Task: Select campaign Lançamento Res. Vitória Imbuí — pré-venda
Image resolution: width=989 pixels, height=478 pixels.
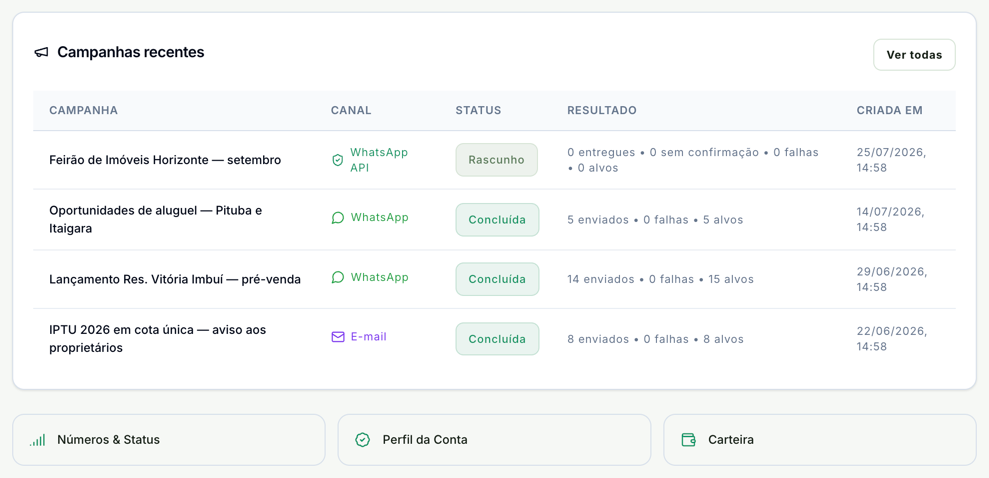Action: [x=175, y=279]
